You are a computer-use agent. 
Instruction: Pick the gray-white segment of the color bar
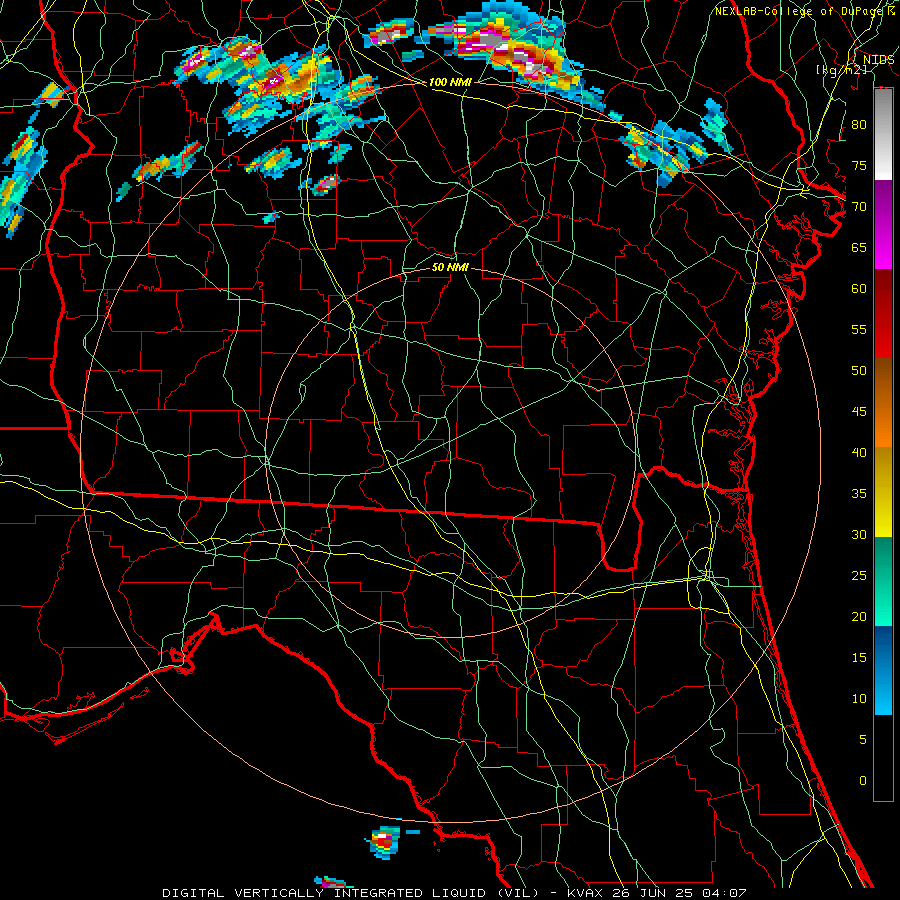click(883, 134)
